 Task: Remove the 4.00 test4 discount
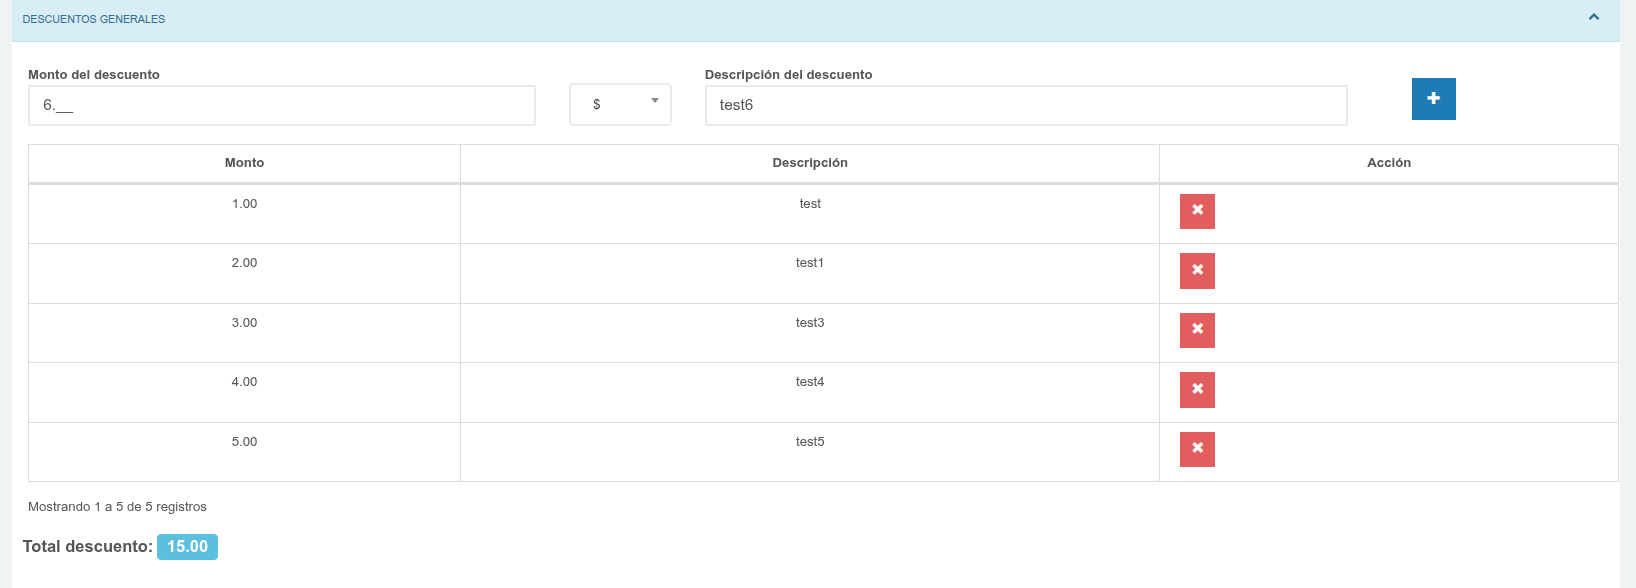point(1197,390)
